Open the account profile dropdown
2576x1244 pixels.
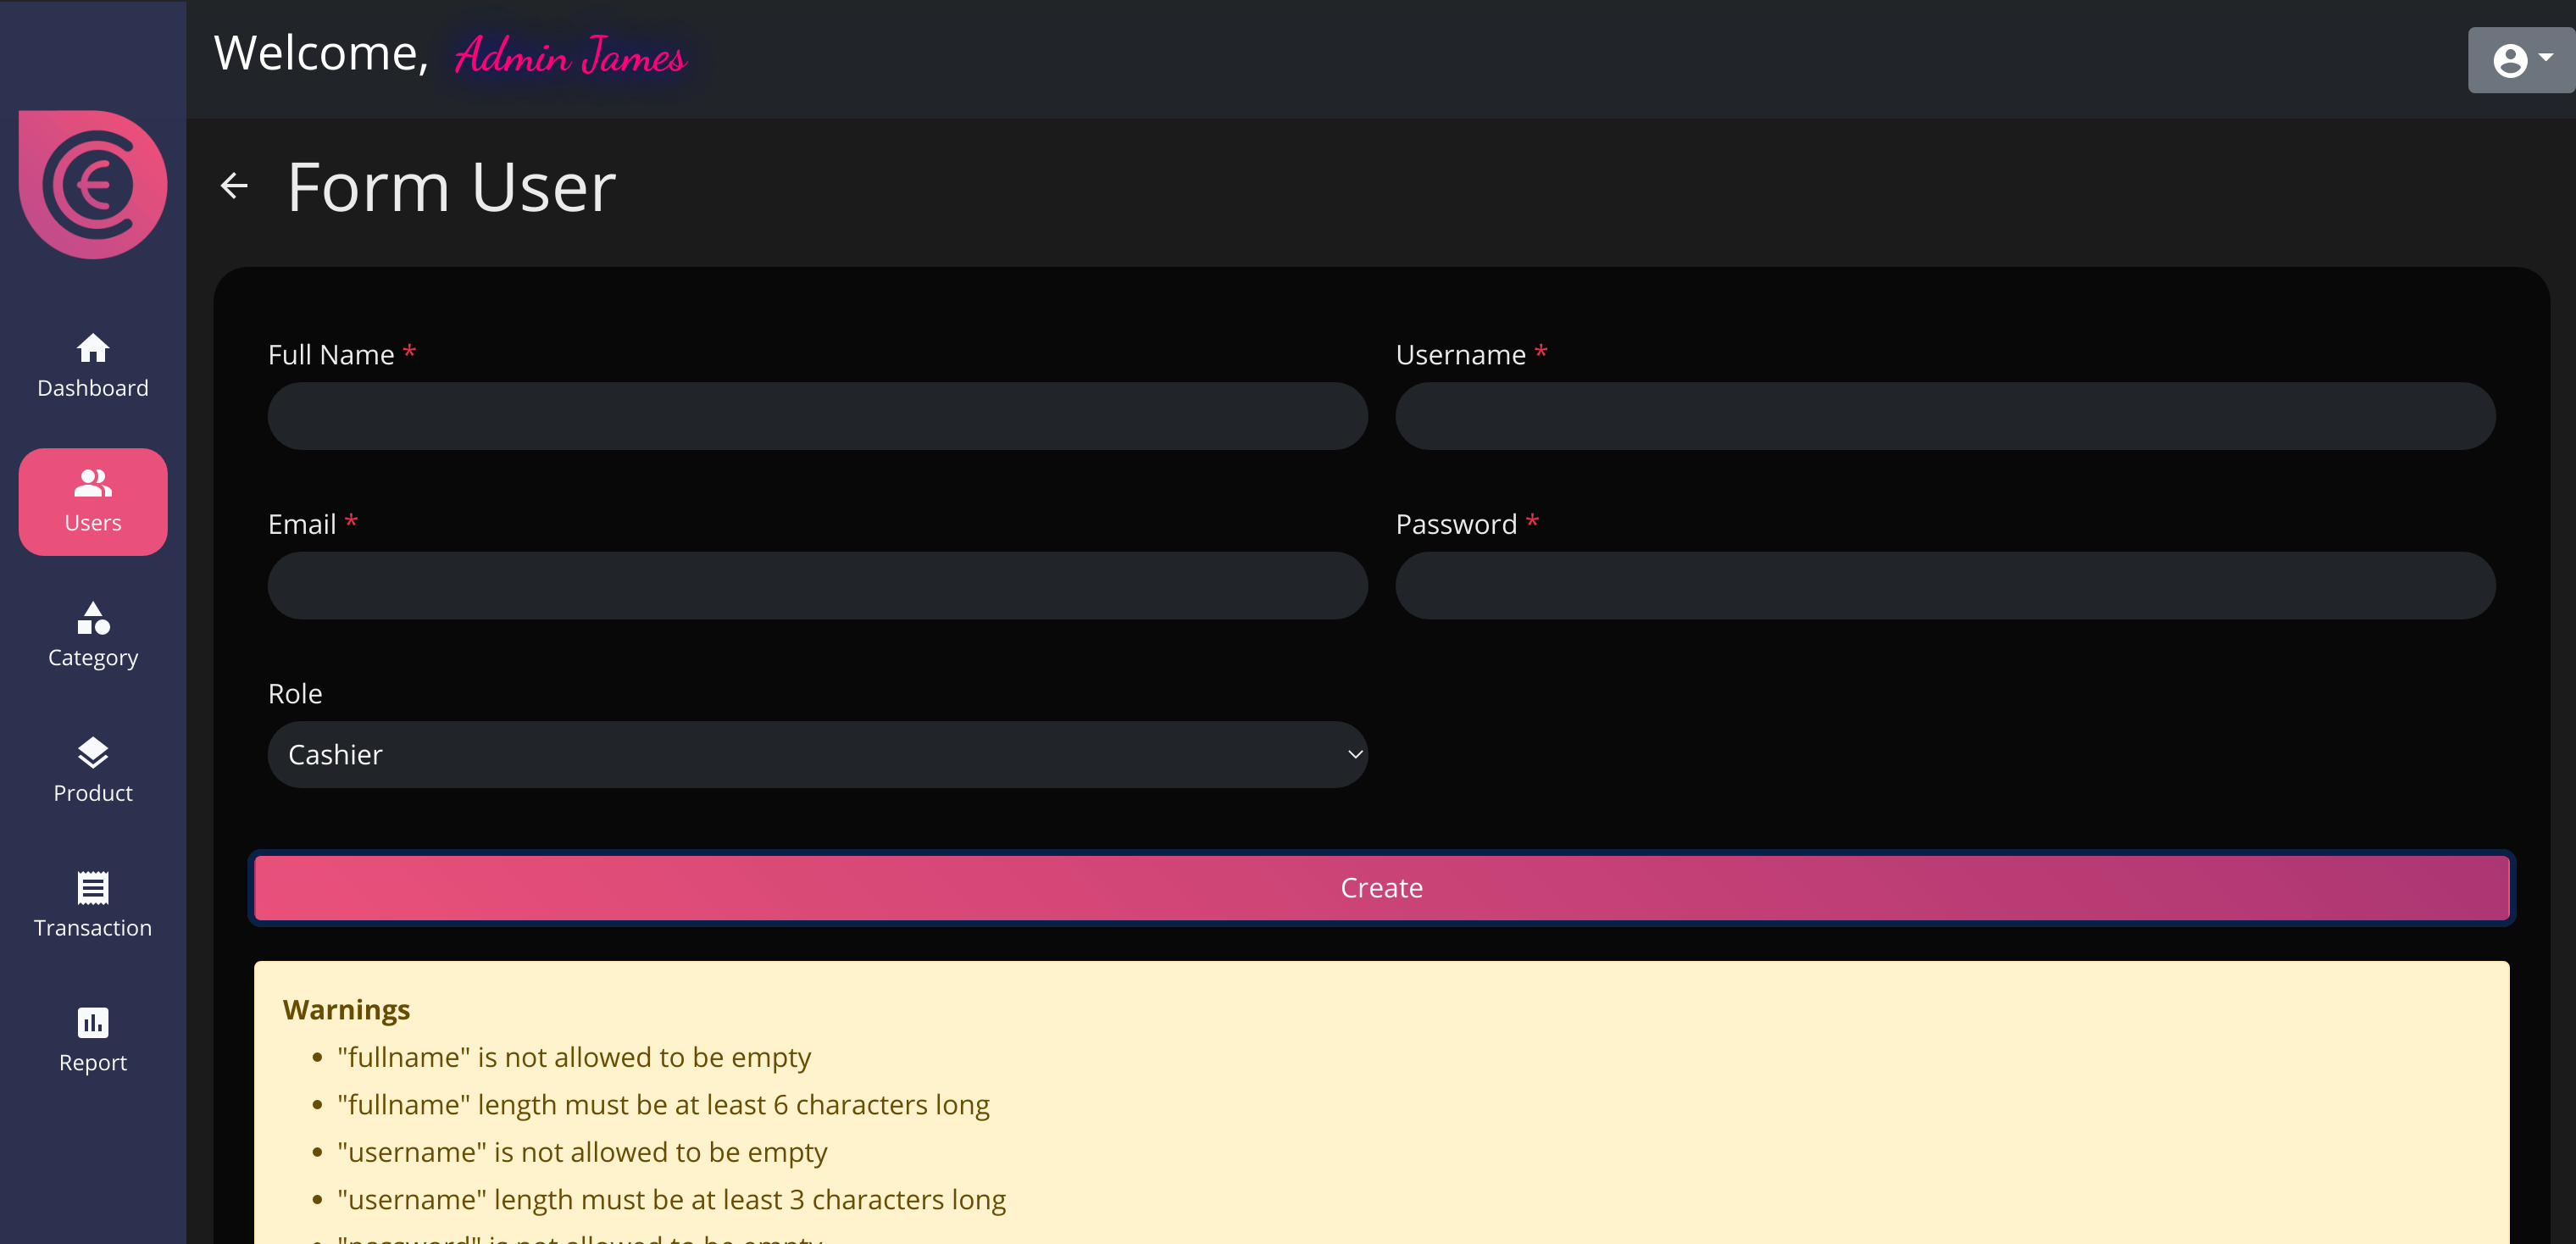pyautogui.click(x=2520, y=60)
